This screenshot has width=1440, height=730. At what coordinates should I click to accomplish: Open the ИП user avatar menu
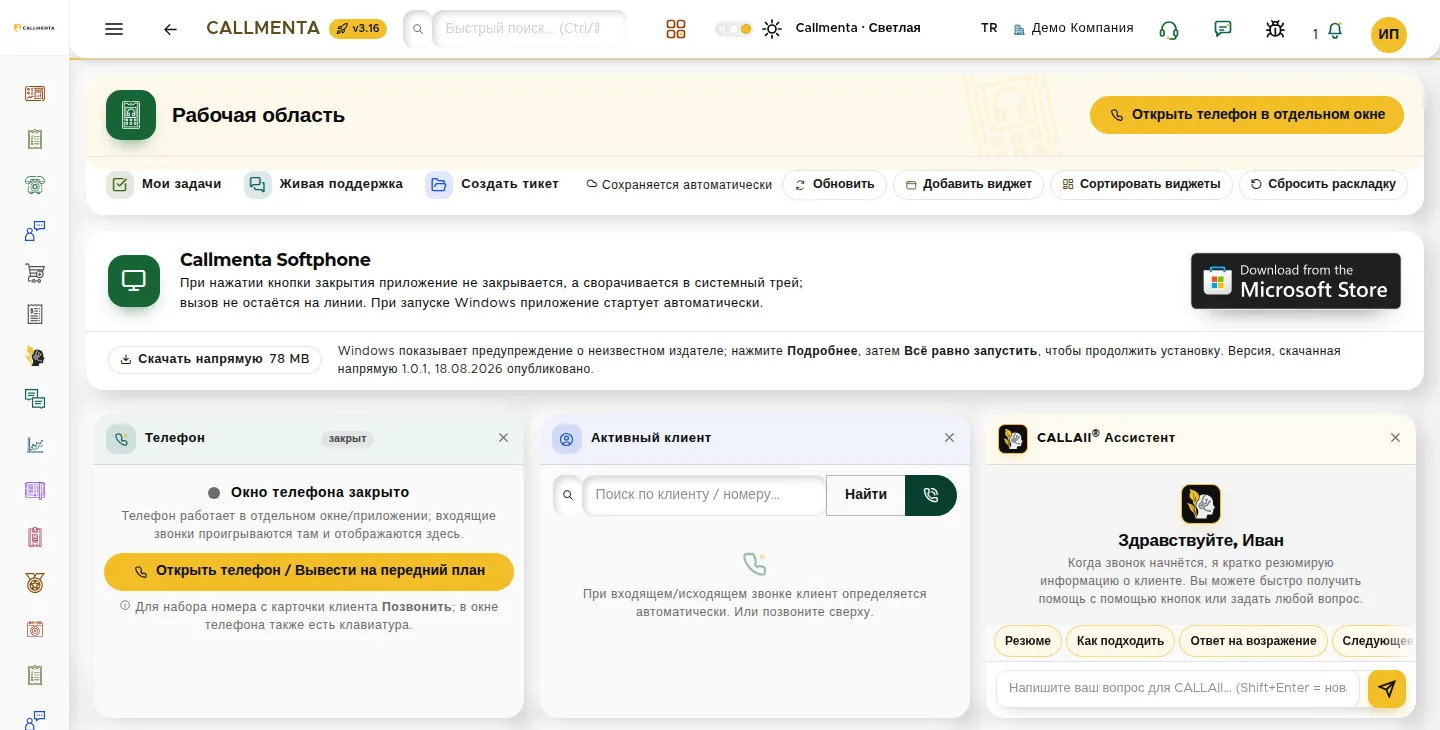(1389, 34)
